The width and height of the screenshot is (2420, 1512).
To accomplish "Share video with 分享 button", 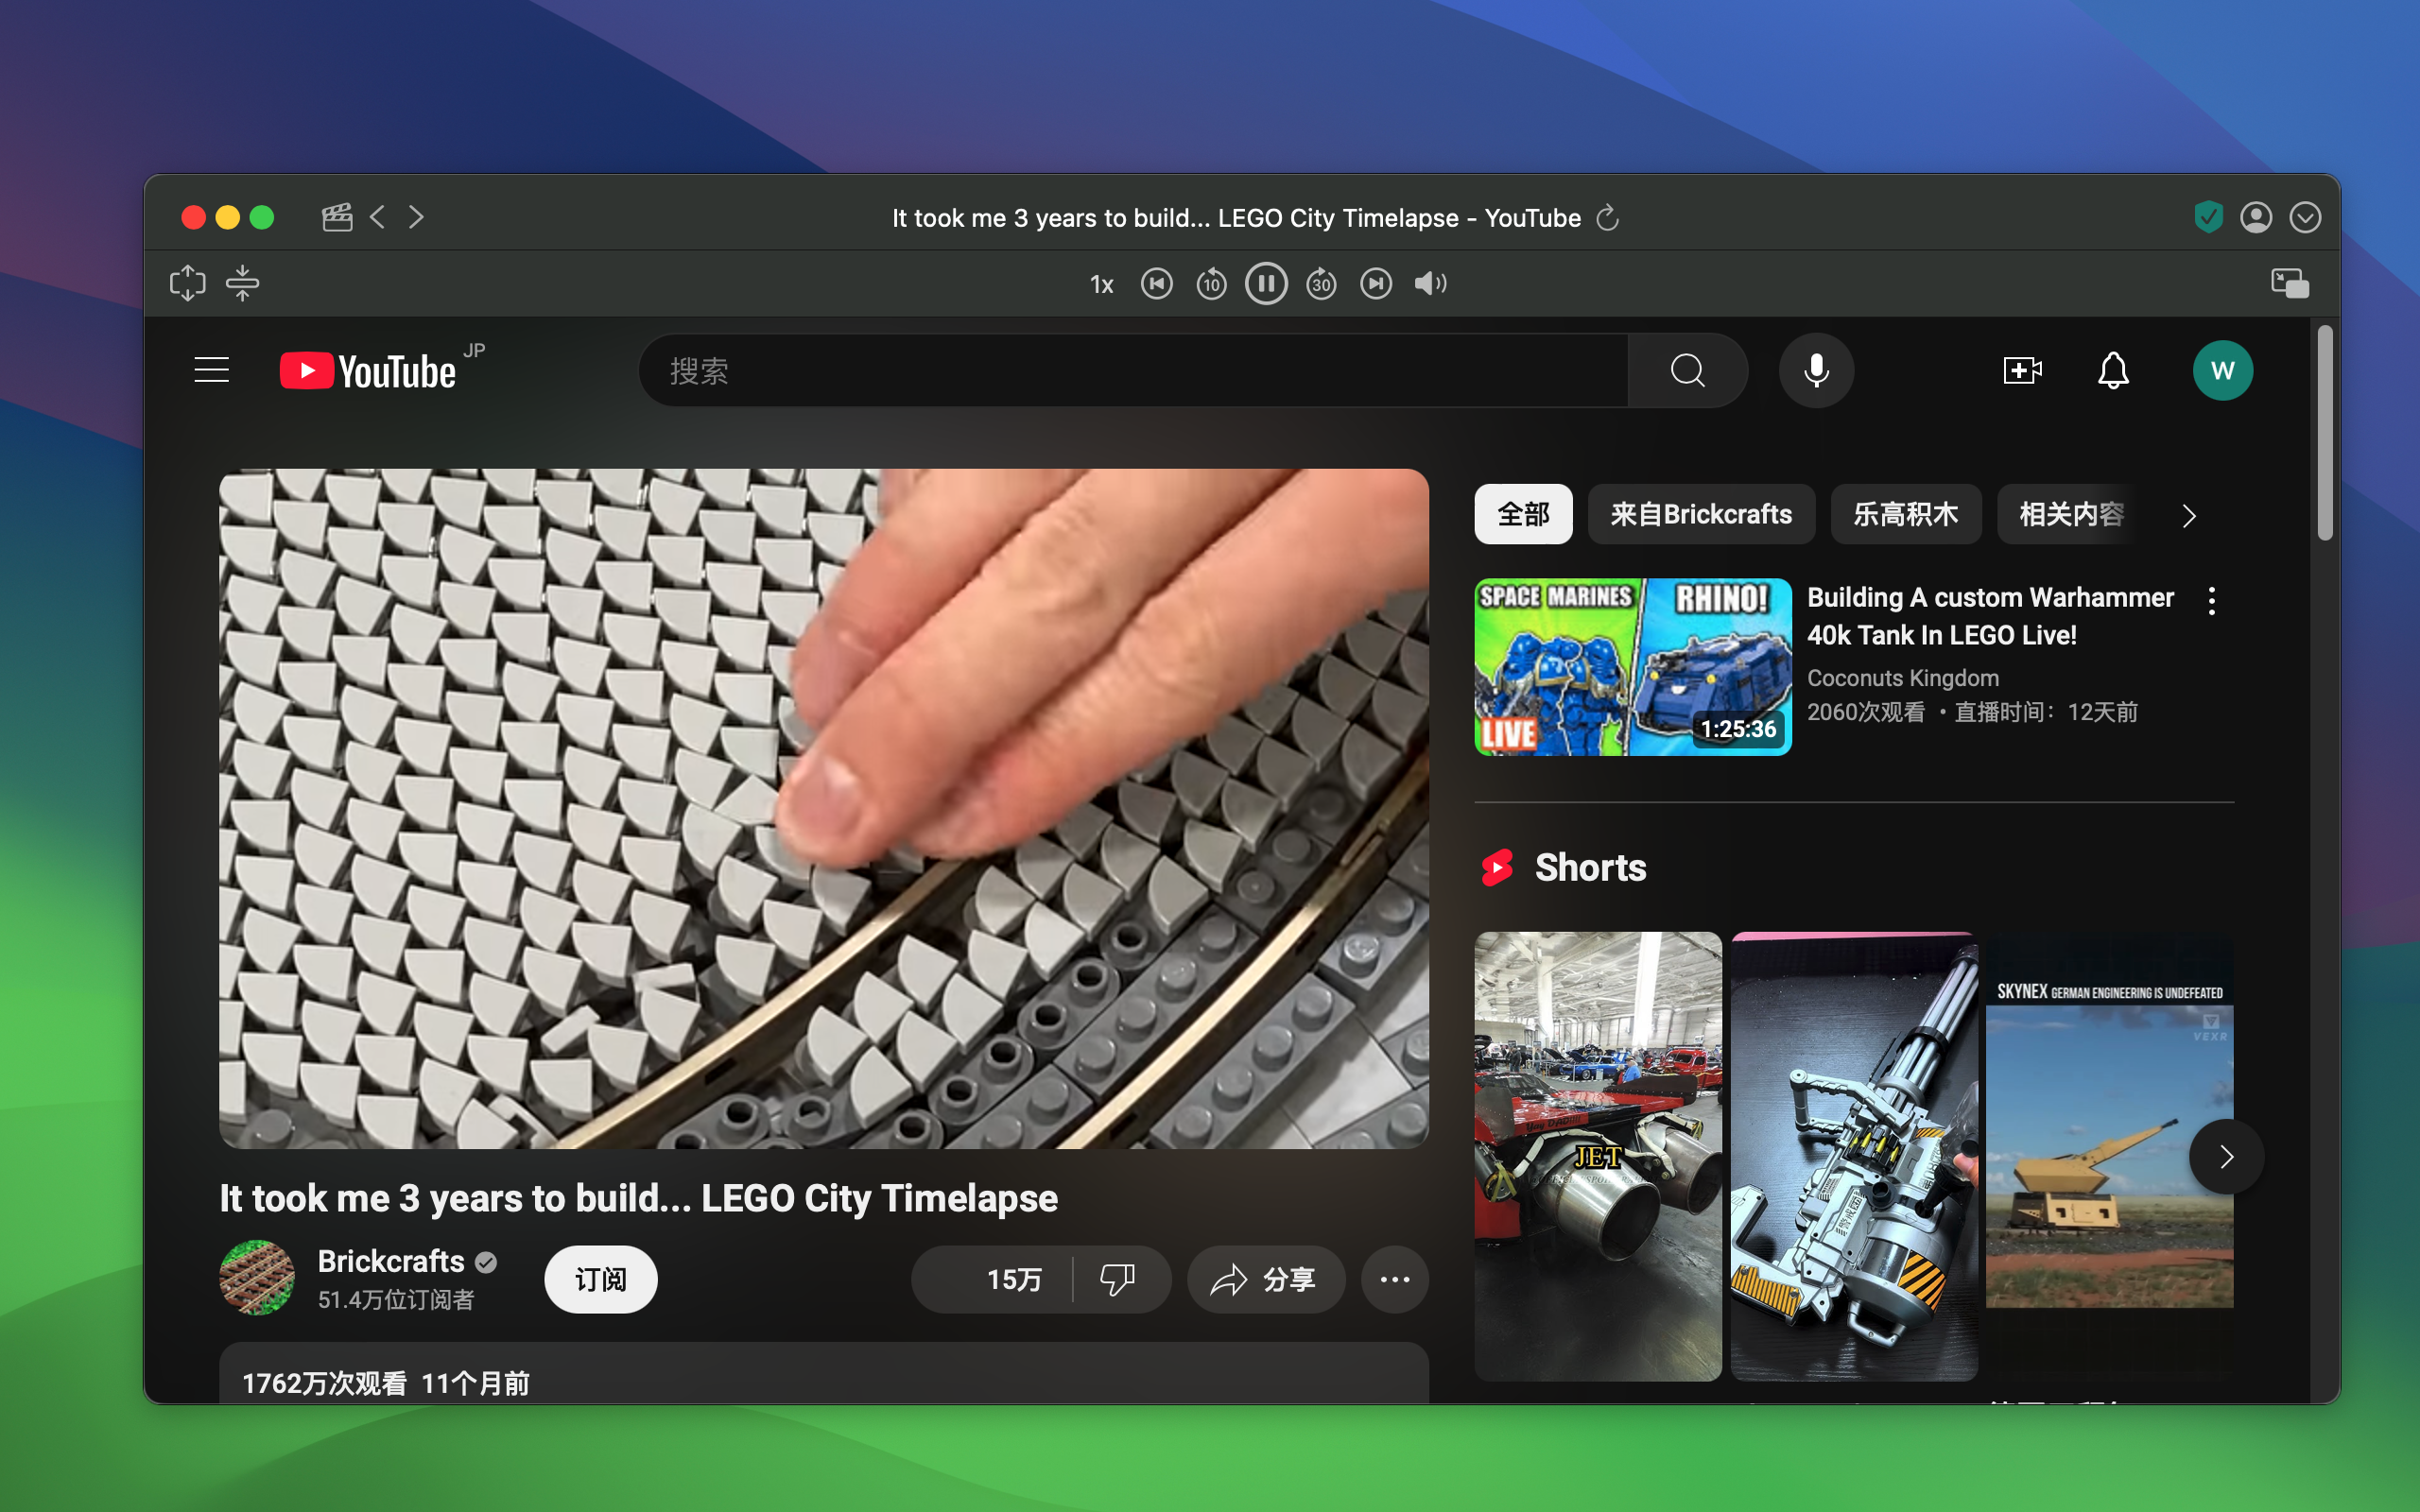I will tap(1266, 1279).
